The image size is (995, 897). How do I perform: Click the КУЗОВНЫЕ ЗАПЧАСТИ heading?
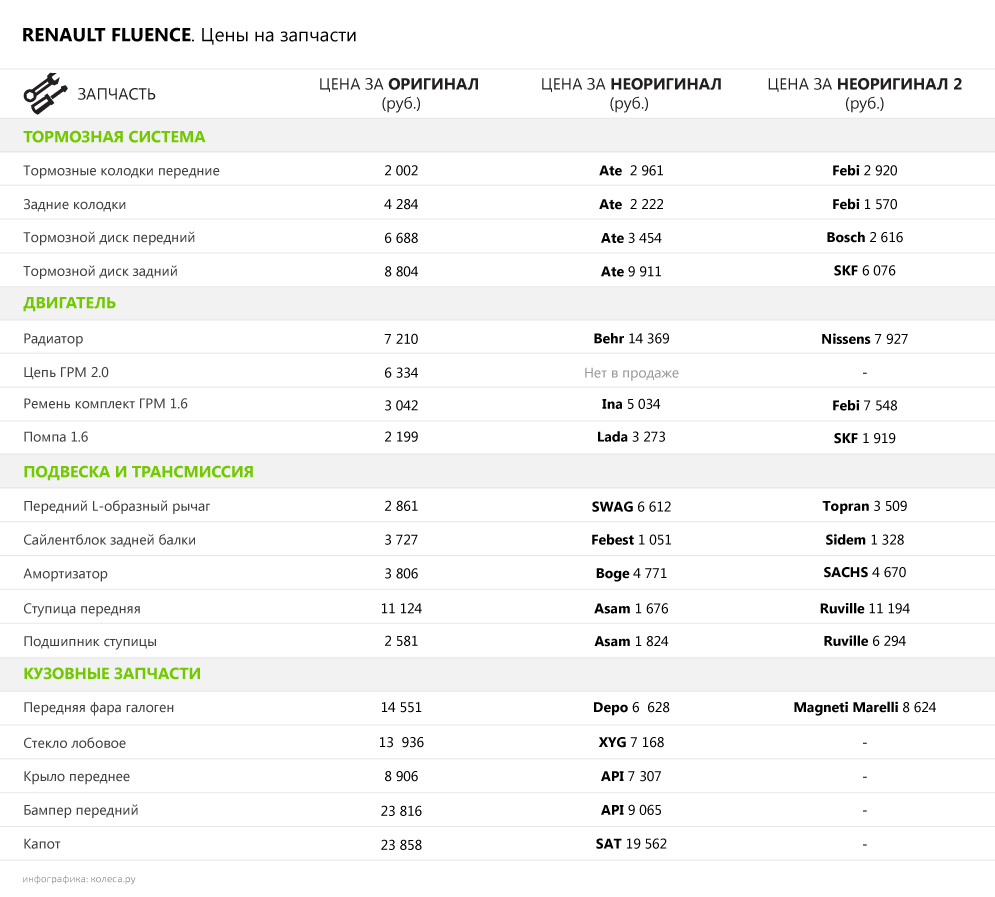click(x=112, y=674)
